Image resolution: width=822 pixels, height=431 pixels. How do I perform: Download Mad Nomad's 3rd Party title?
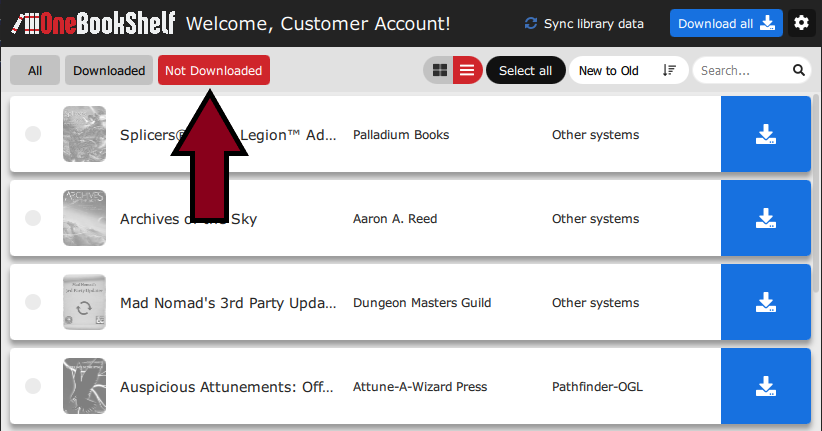[765, 303]
